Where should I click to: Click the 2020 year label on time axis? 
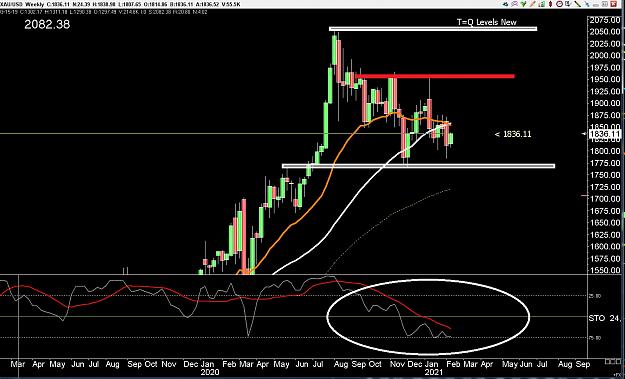(x=210, y=372)
